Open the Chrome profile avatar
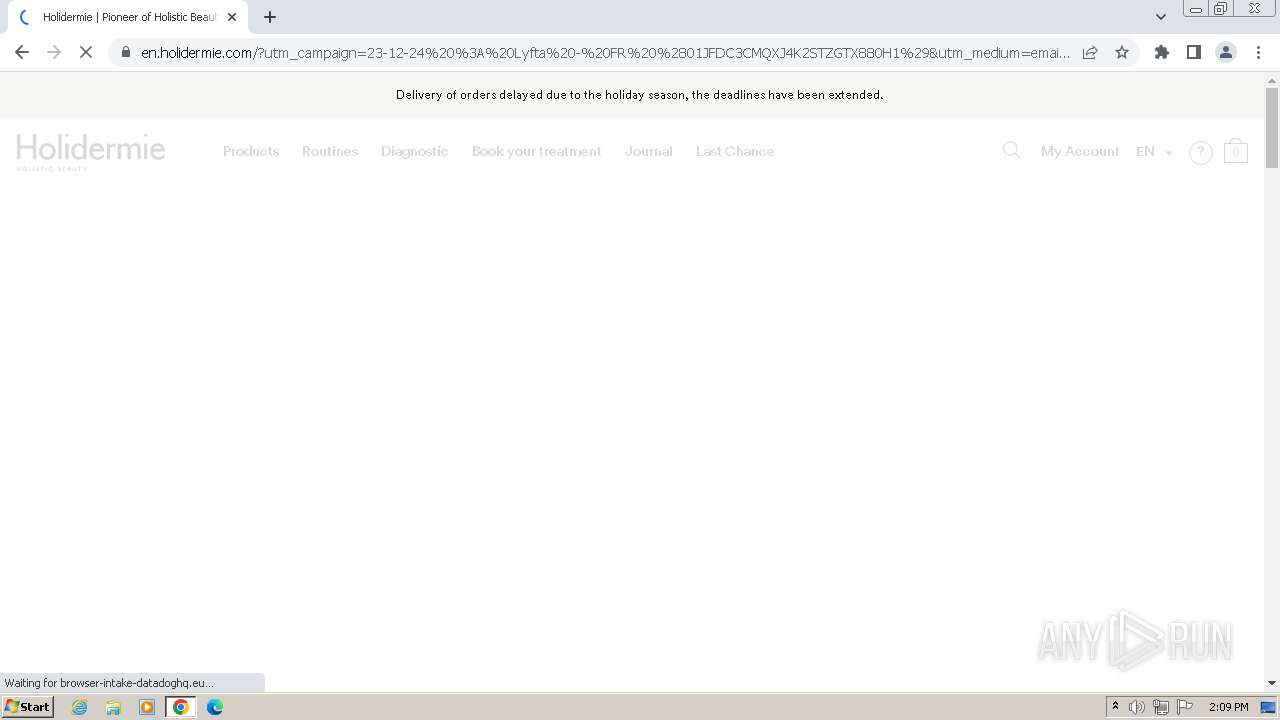1280x720 pixels. [x=1226, y=52]
